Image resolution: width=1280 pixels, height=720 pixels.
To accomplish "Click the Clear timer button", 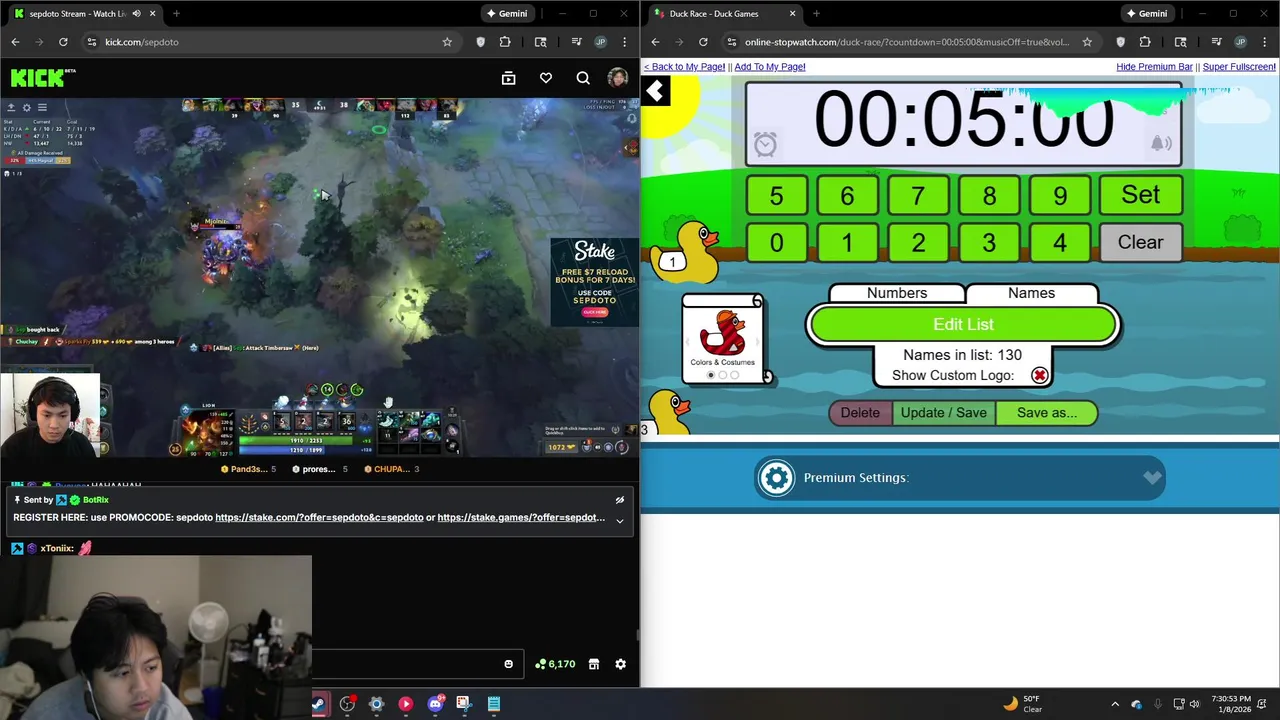I will [x=1140, y=243].
